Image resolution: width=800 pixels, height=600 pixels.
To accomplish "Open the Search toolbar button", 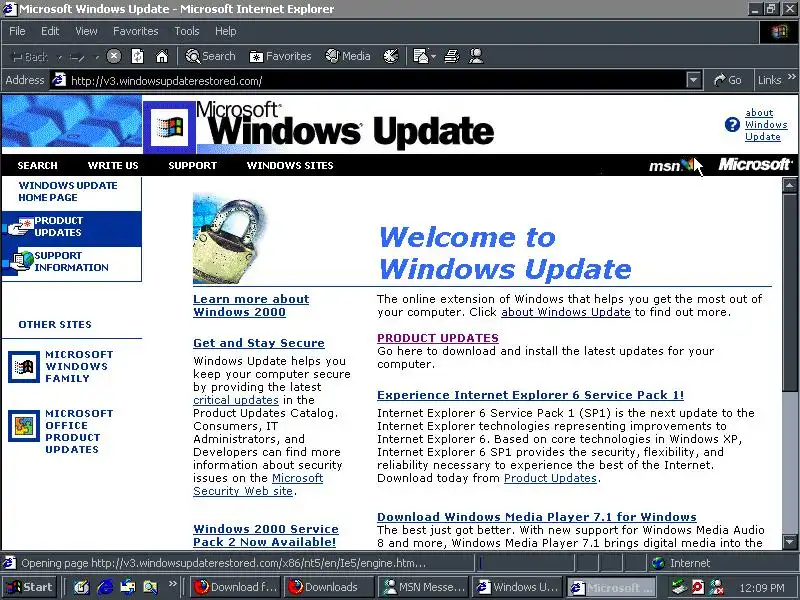I will tap(210, 56).
